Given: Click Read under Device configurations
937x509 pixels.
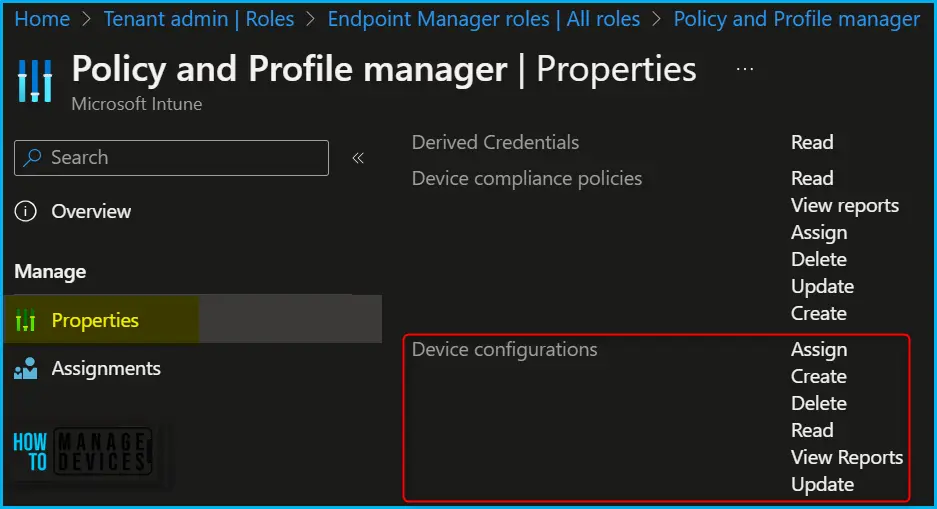Looking at the screenshot, I should coord(812,430).
